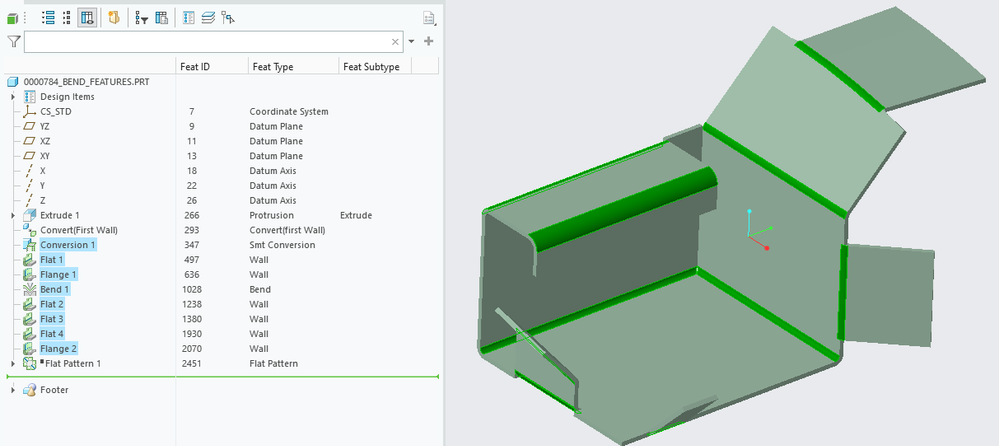The image size is (999, 446).
Task: Clear the search field with X
Action: pos(395,42)
